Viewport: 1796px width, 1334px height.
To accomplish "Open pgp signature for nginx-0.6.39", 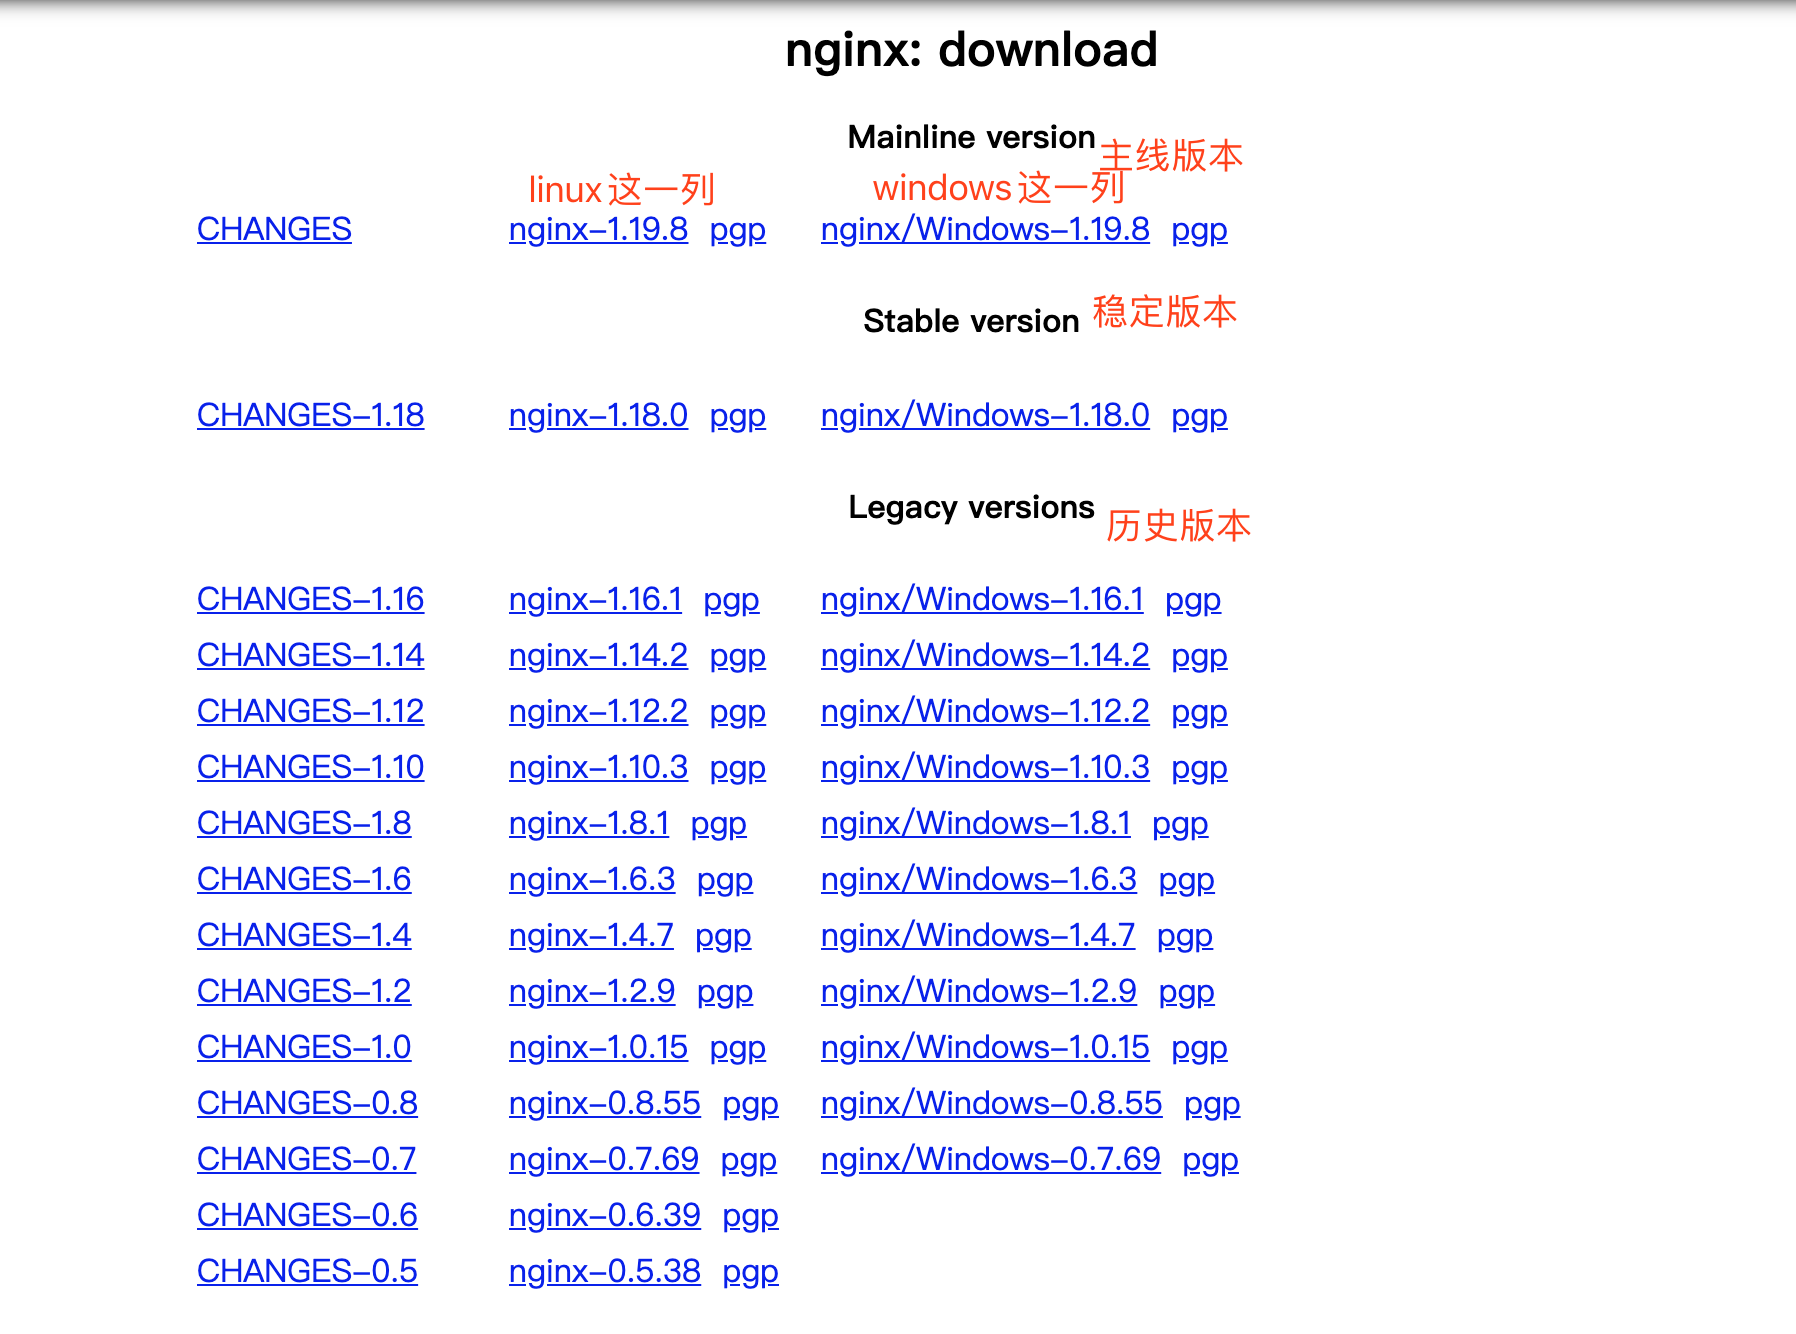I will pyautogui.click(x=751, y=1217).
